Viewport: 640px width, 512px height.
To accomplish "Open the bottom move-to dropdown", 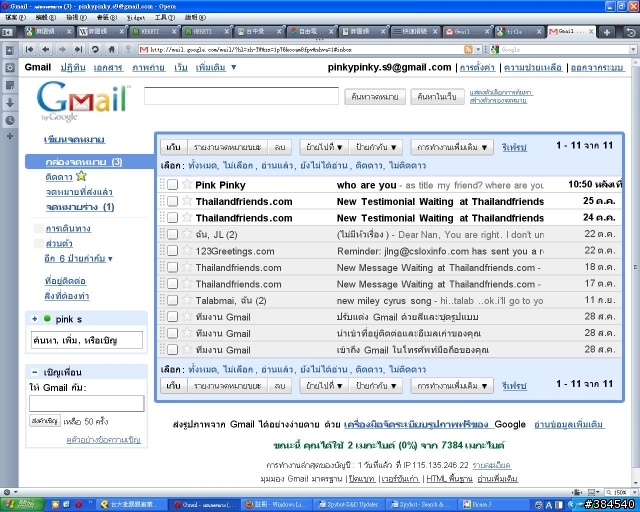I will (324, 385).
